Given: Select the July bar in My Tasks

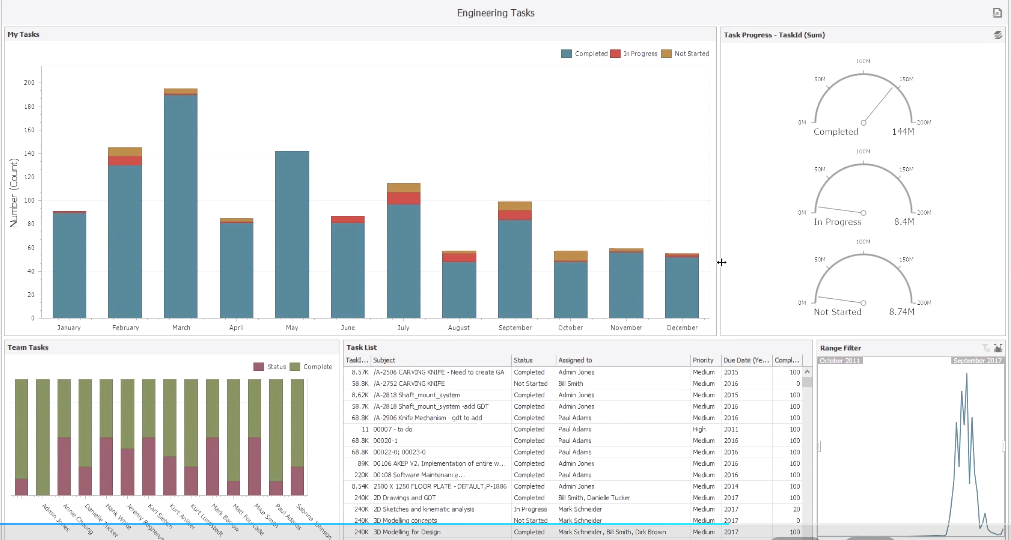Looking at the screenshot, I should pyautogui.click(x=404, y=251).
